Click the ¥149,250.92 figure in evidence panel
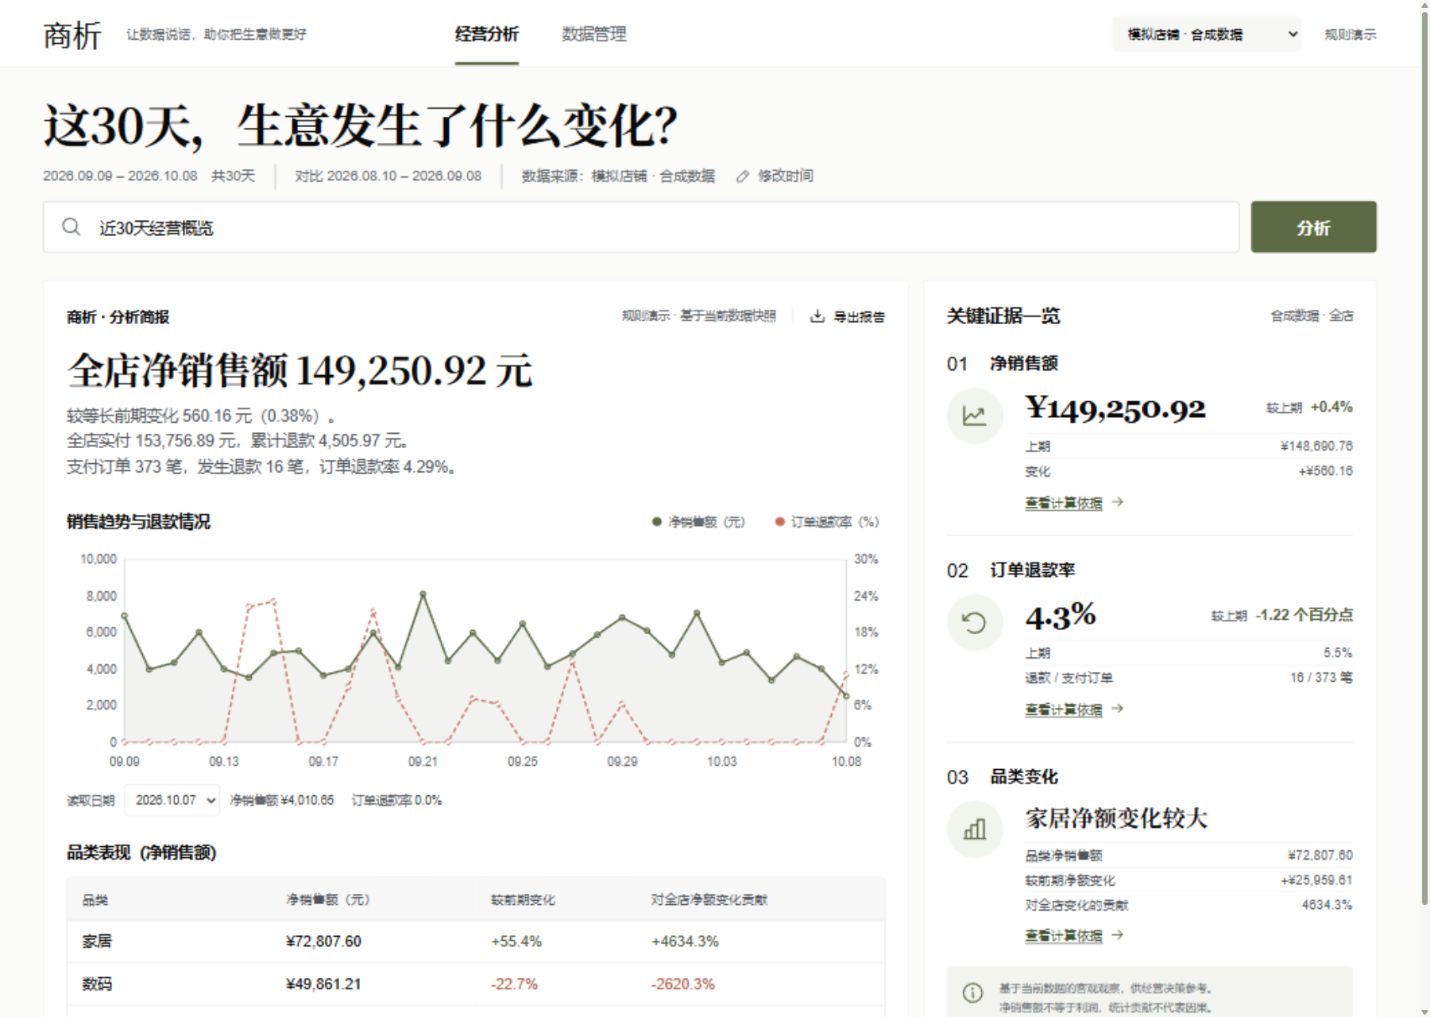Screen dimensions: 1430x1017 coord(1115,408)
